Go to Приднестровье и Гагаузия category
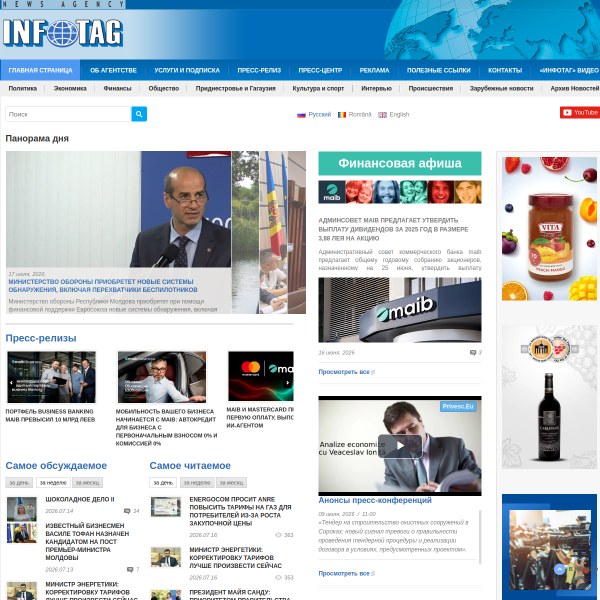600x600 pixels. point(236,88)
